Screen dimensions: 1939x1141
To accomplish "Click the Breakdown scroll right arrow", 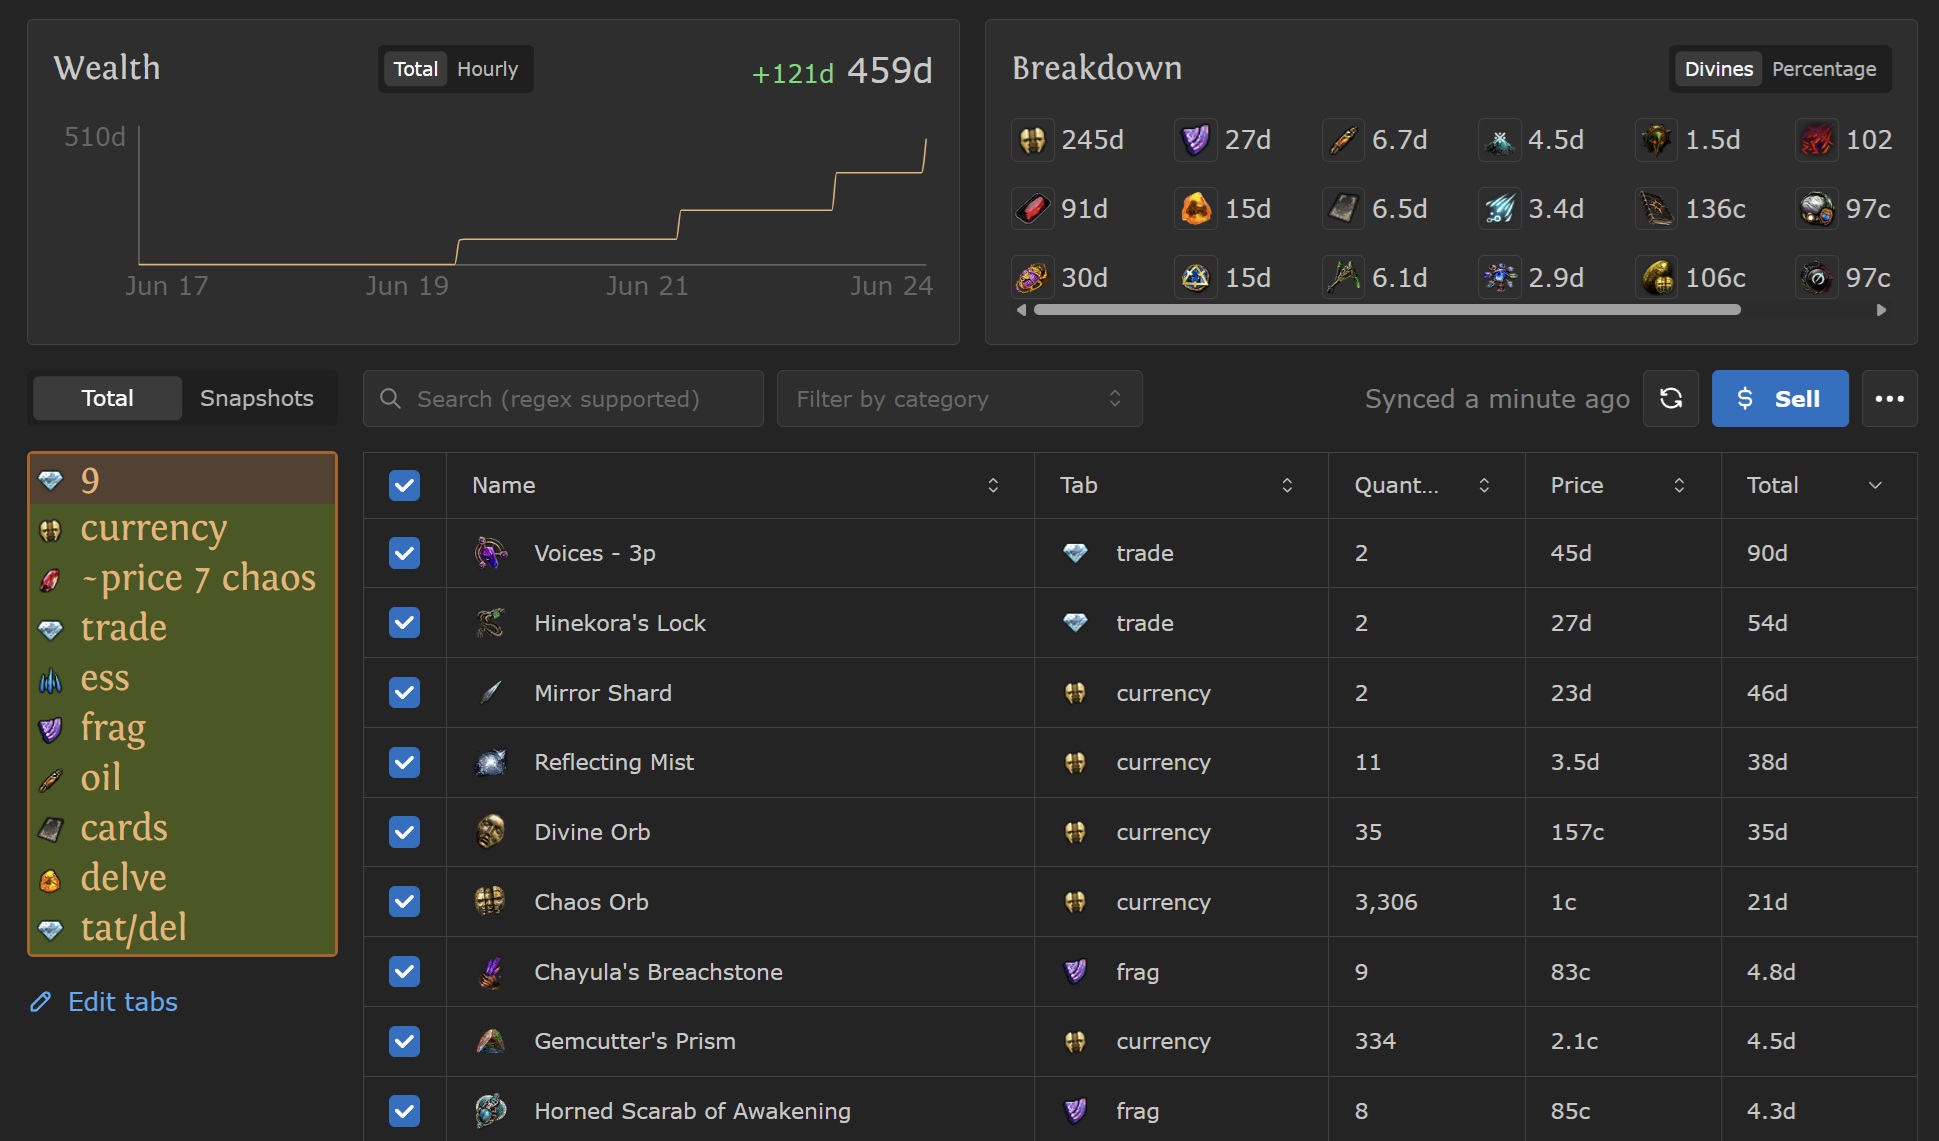I will (1881, 310).
